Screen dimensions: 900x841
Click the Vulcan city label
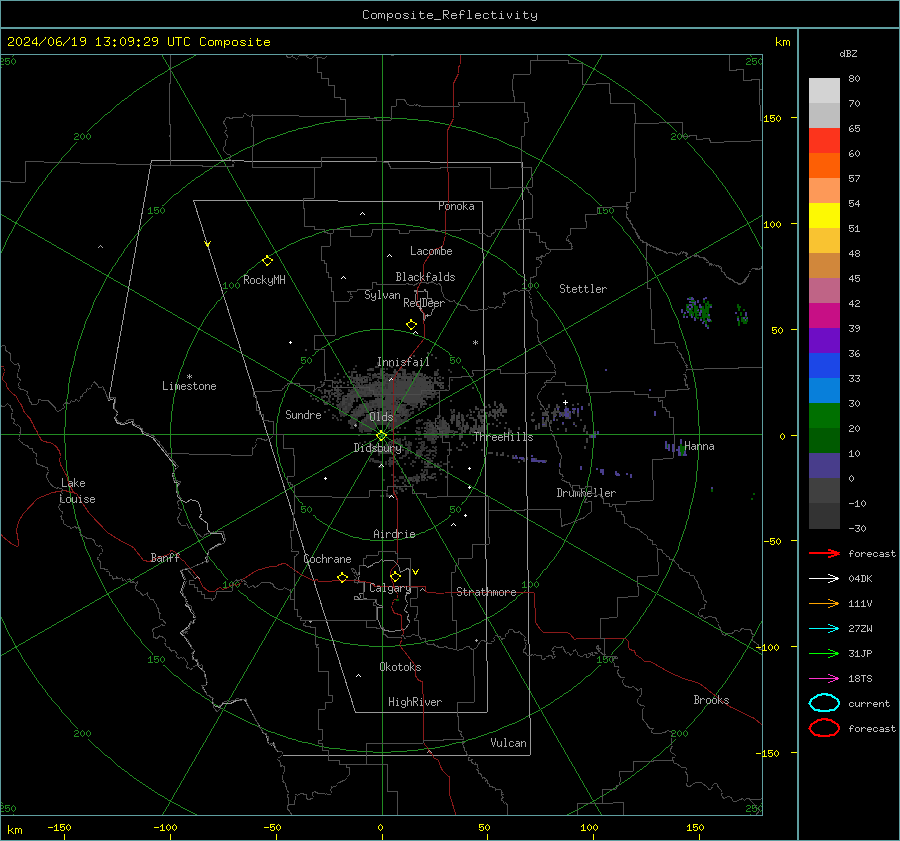coord(509,743)
